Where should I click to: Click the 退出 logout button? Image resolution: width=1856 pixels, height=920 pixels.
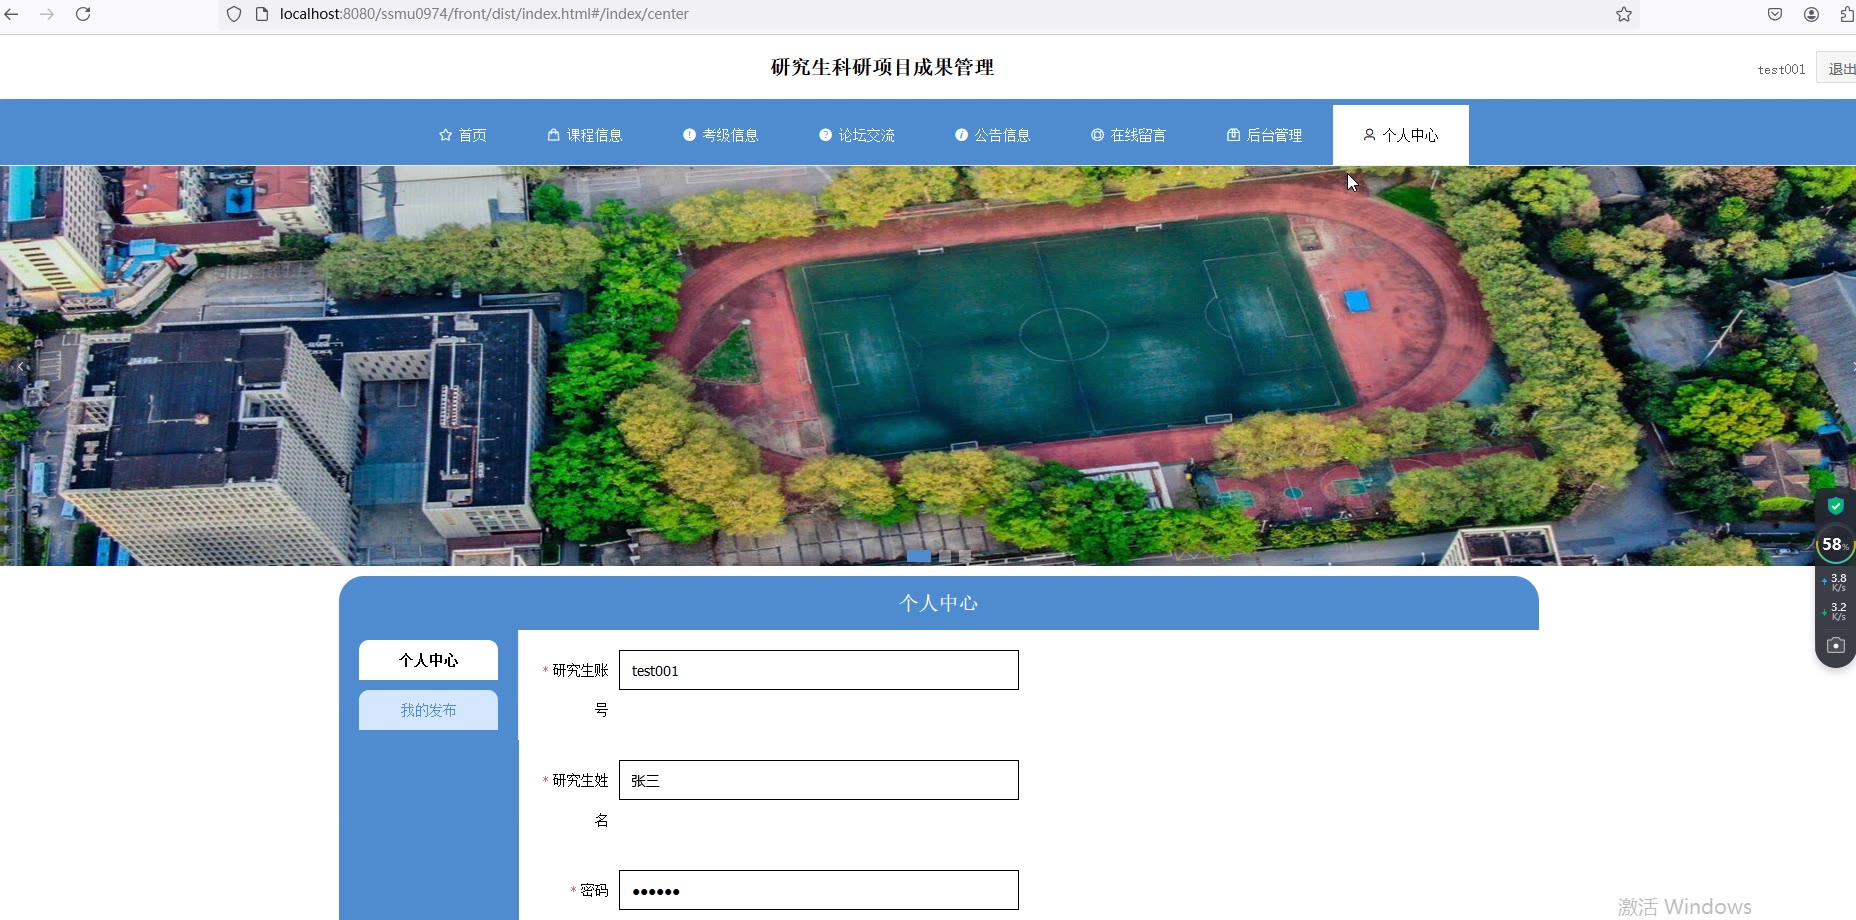1838,68
